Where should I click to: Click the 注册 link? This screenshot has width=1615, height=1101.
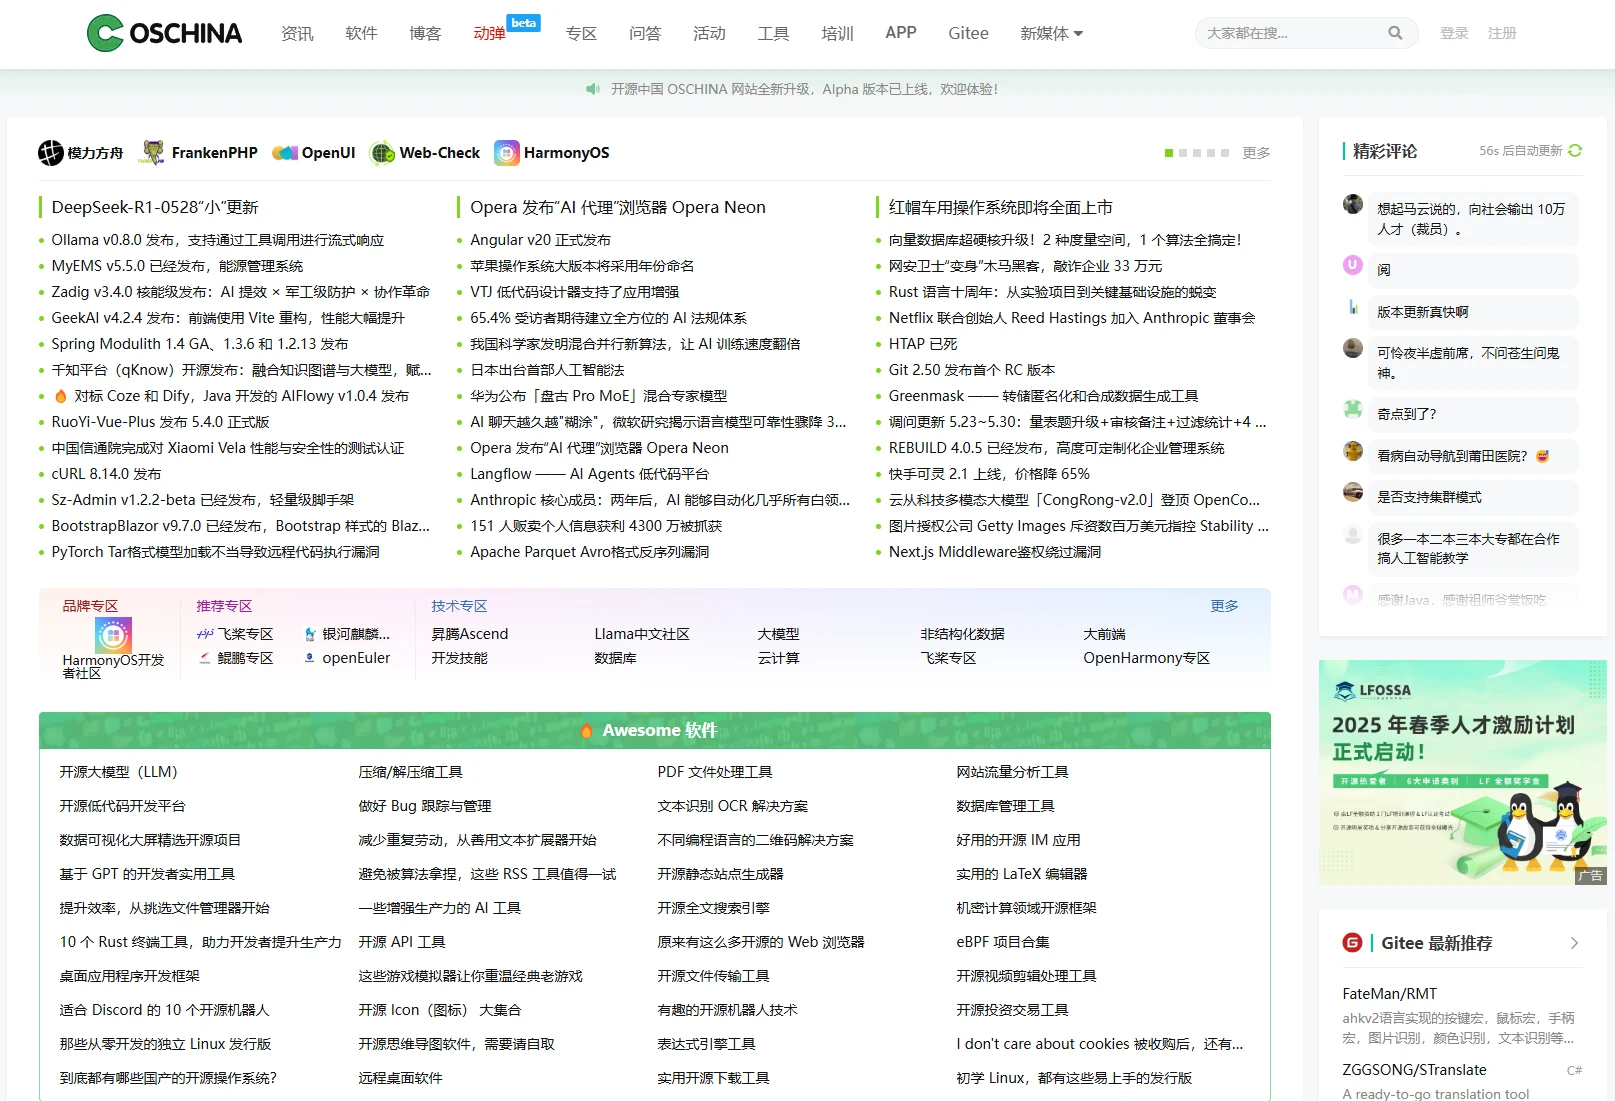pyautogui.click(x=1502, y=33)
